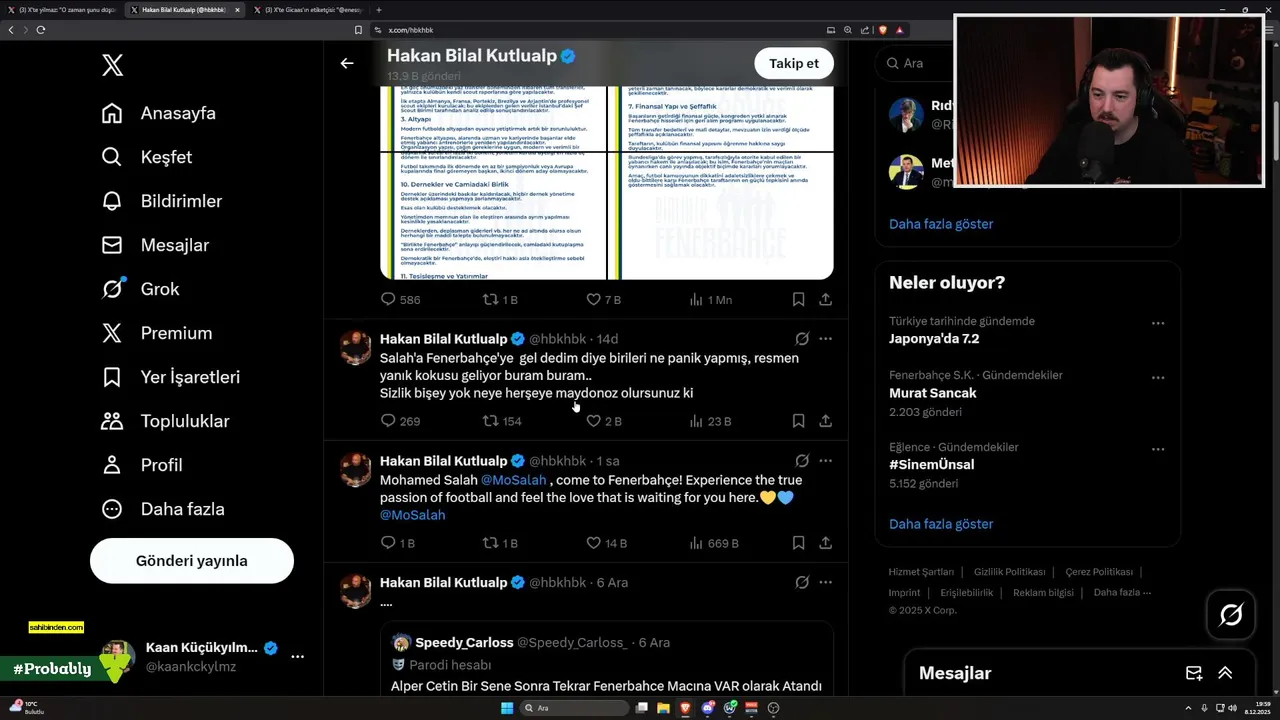Expand the Mesajlar drawer with double chevron

click(x=1225, y=673)
